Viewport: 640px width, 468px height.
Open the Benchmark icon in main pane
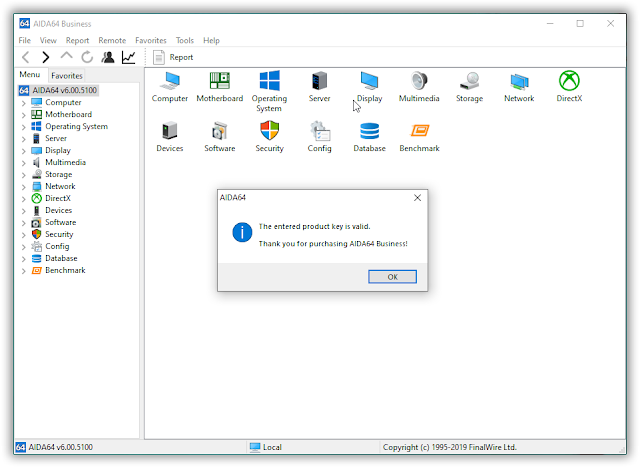click(x=420, y=131)
